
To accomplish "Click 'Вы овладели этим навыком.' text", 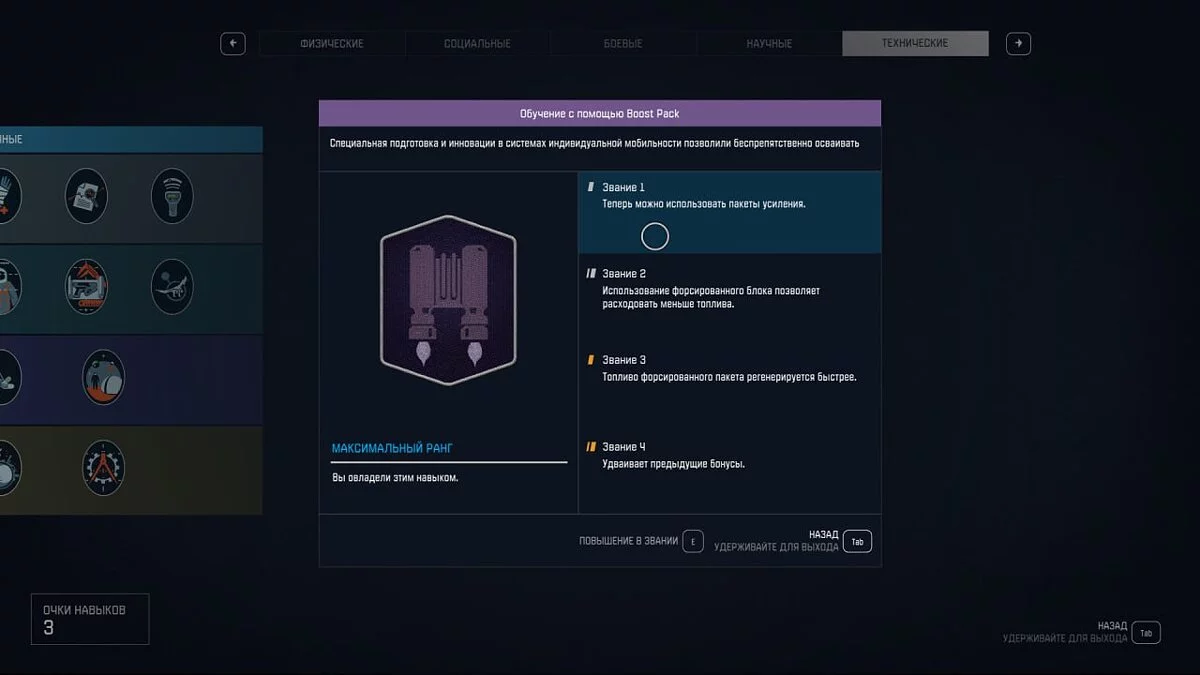I will [395, 478].
